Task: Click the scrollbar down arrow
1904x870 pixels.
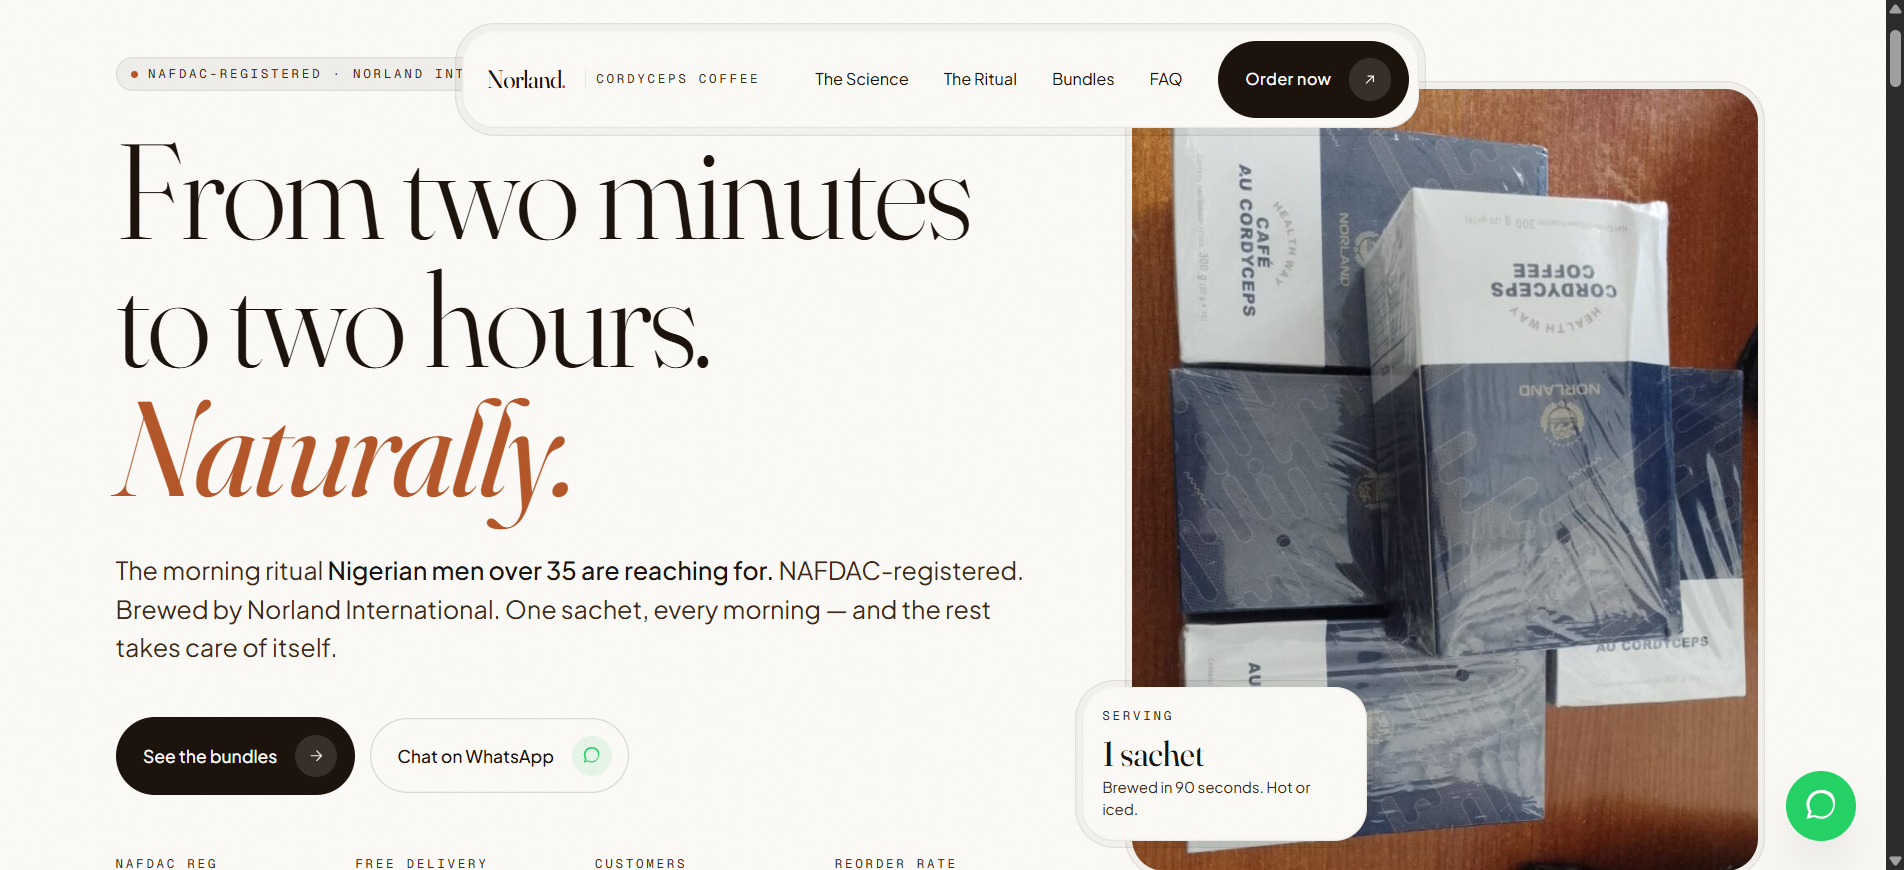Action: [1895, 861]
